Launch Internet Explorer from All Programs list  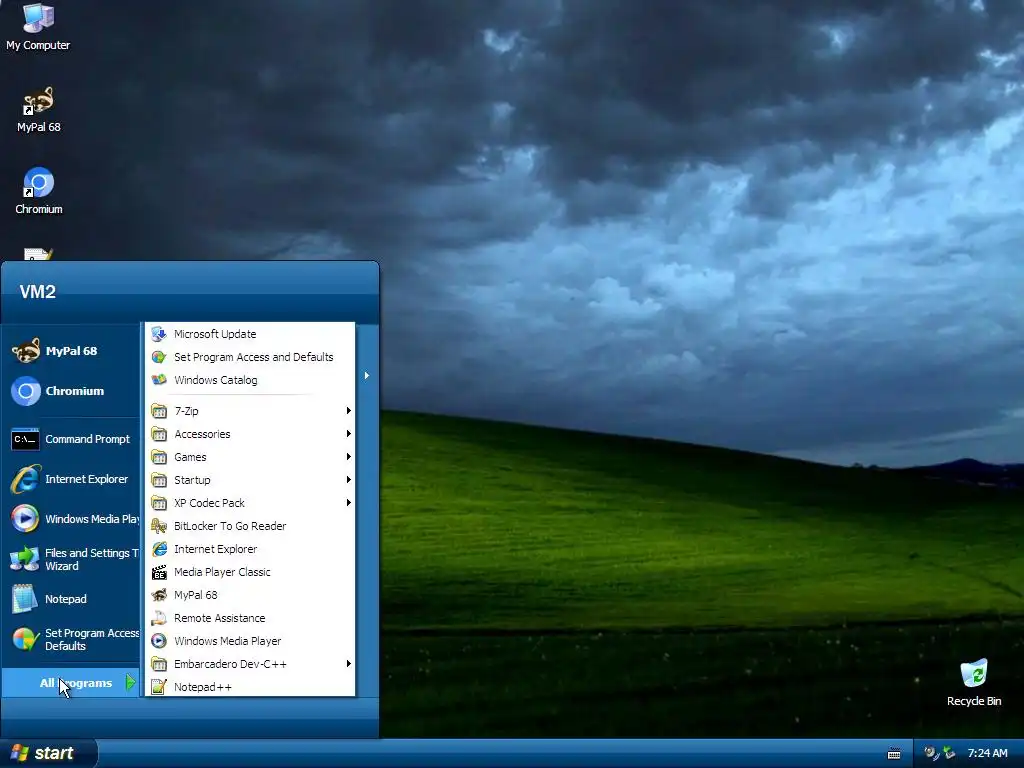point(250,549)
